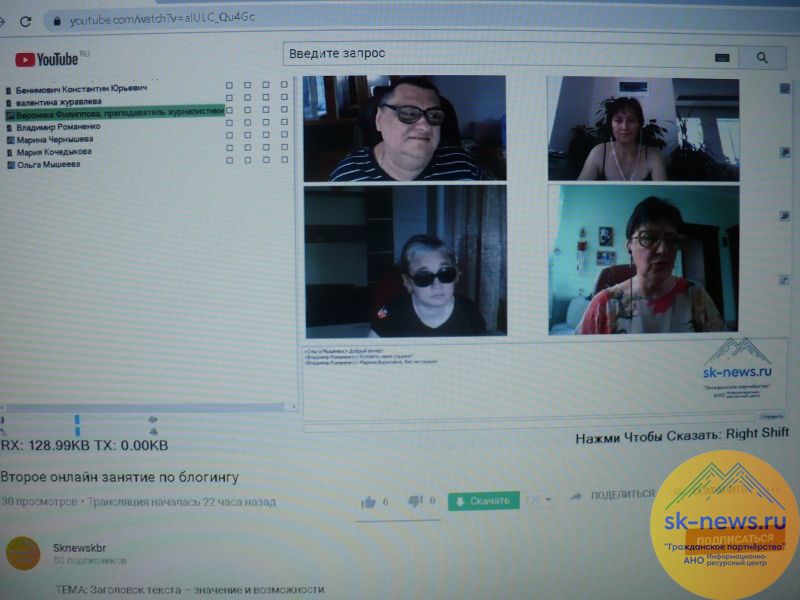Open the on-screen keyboard icon in search
The height and width of the screenshot is (600, 800).
point(722,57)
